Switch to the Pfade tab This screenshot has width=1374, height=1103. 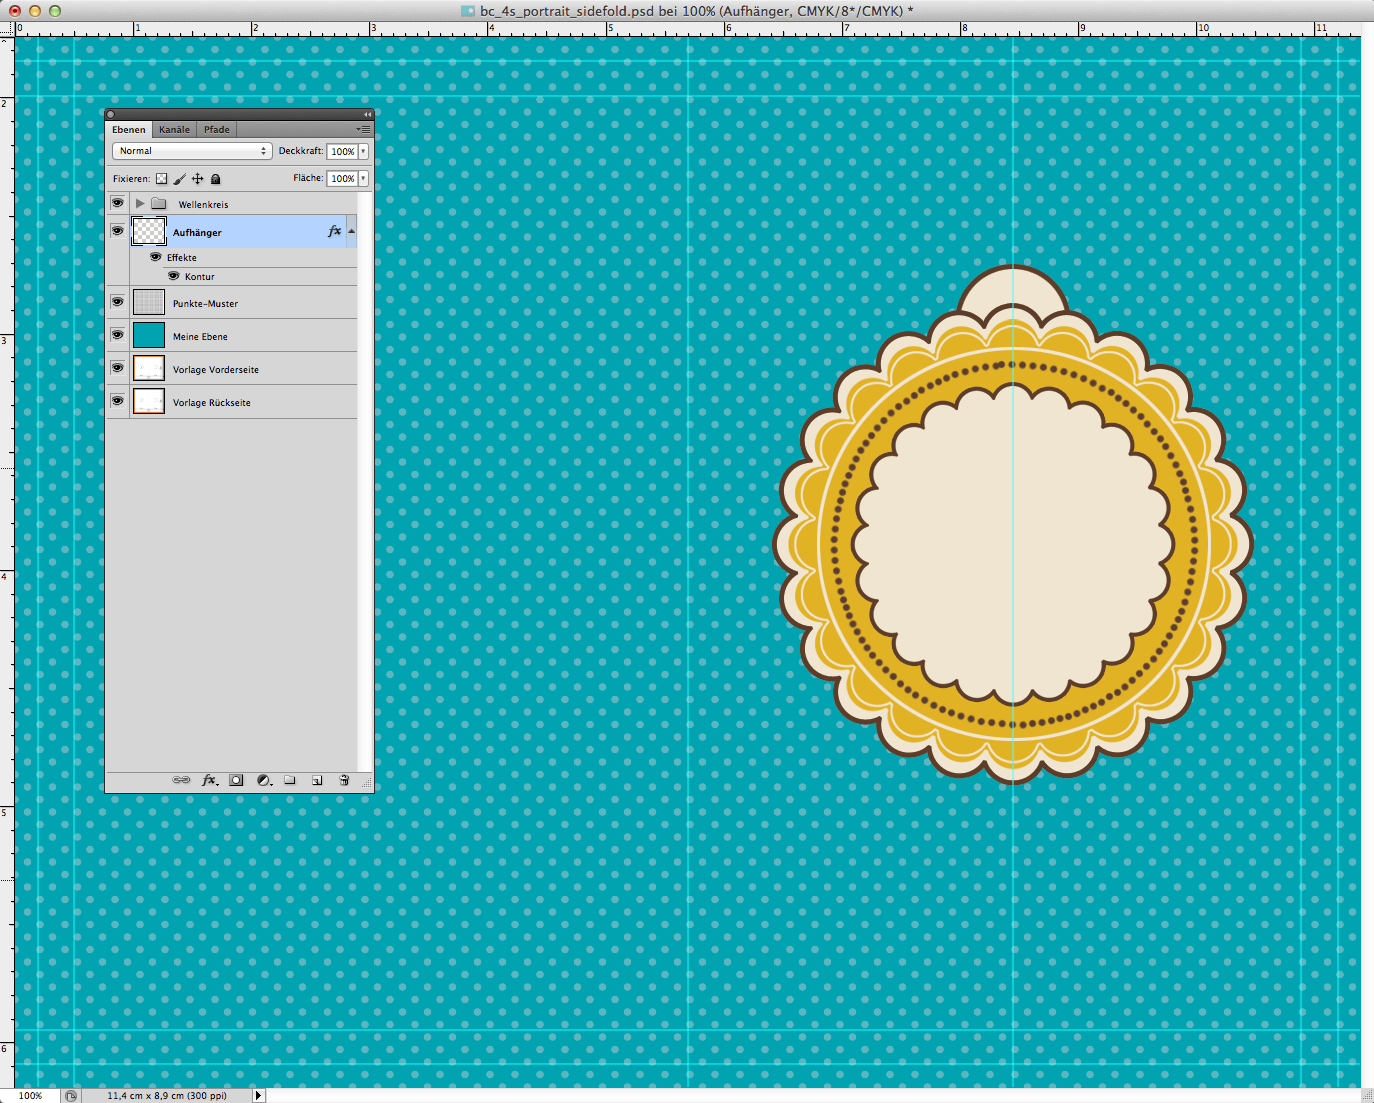point(217,129)
